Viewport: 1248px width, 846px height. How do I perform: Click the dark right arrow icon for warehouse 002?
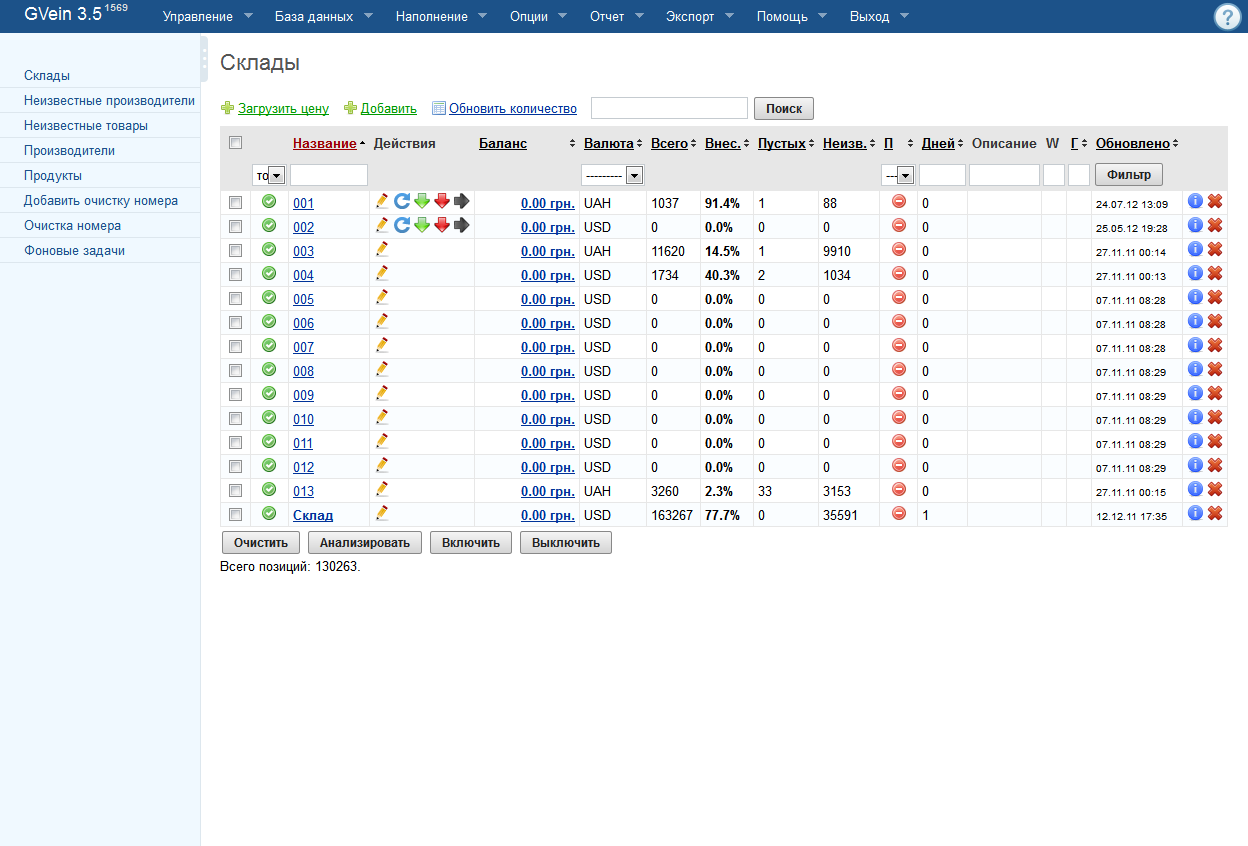point(461,226)
